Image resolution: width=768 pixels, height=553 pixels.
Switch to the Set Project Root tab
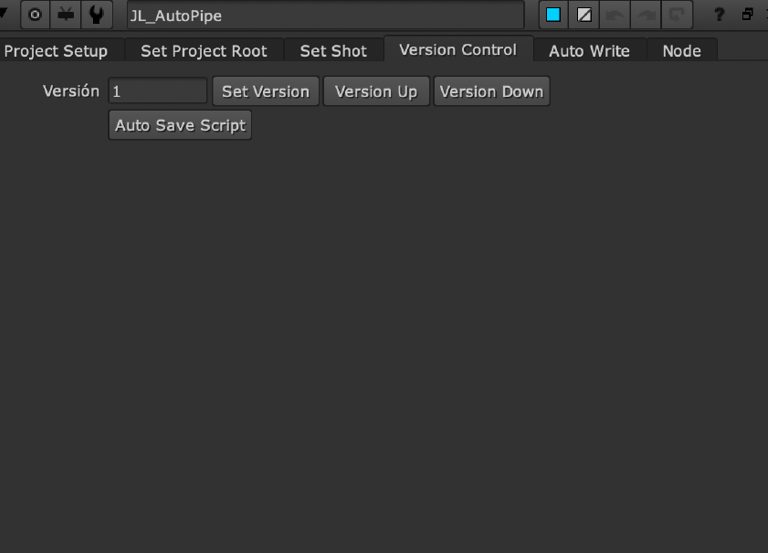coord(204,51)
